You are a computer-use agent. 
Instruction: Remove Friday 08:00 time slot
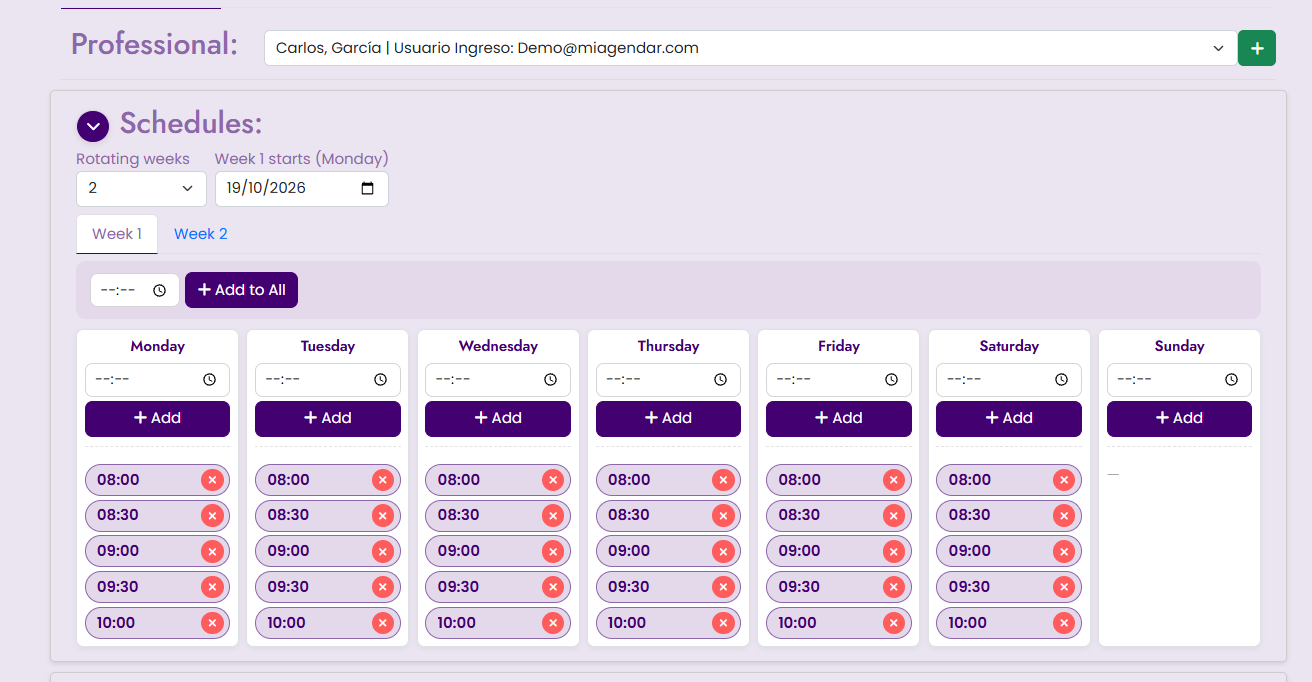tap(893, 480)
